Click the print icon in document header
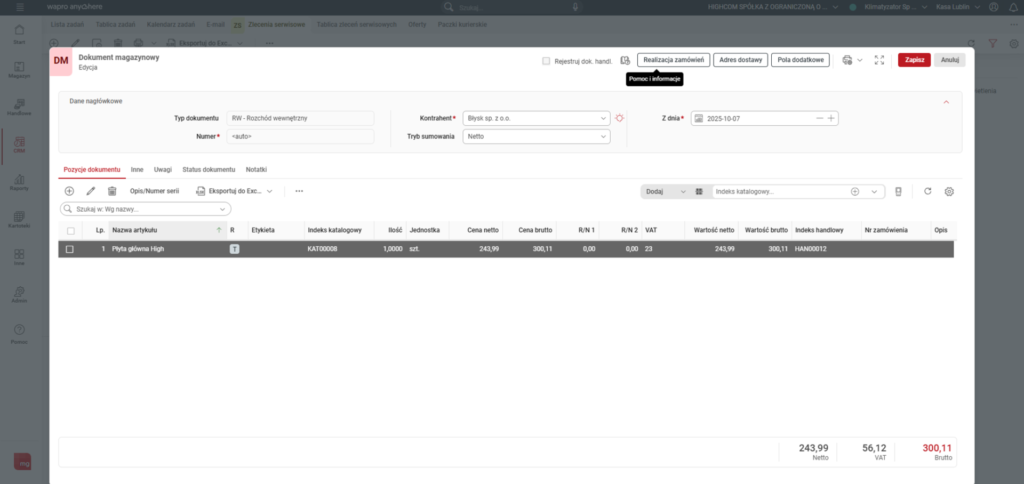Viewport: 1024px width, 484px height. pyautogui.click(x=848, y=60)
